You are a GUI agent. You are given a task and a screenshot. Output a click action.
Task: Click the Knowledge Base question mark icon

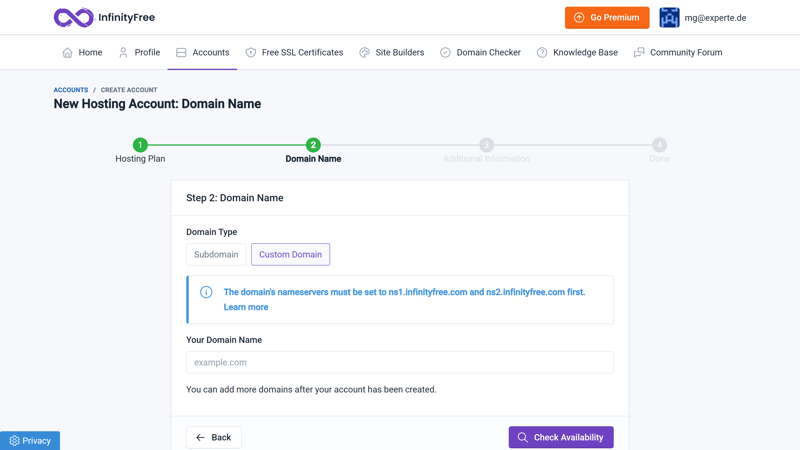pyautogui.click(x=542, y=53)
